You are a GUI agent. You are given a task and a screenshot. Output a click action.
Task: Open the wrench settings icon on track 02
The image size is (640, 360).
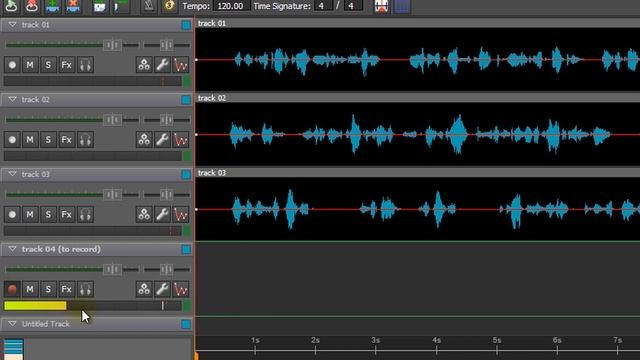(162, 140)
